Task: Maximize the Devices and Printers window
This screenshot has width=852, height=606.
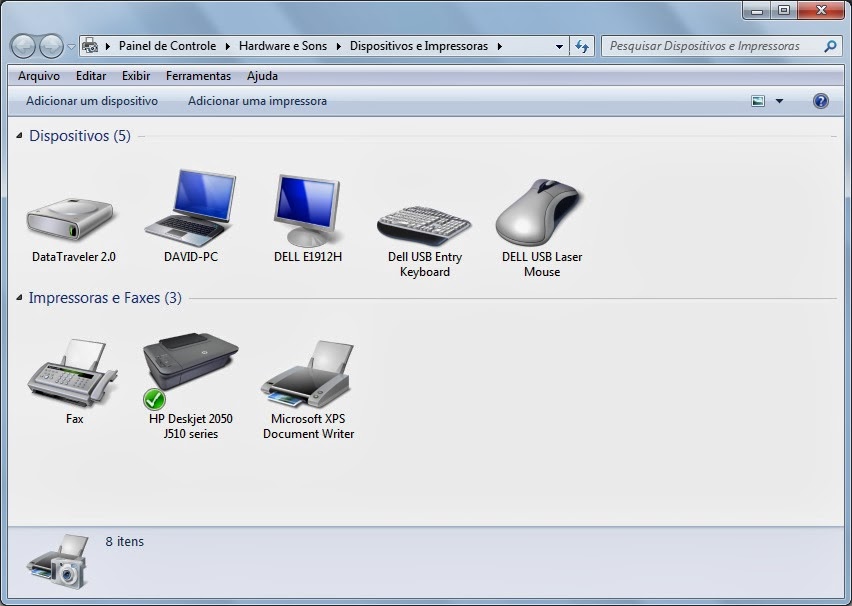Action: click(784, 10)
